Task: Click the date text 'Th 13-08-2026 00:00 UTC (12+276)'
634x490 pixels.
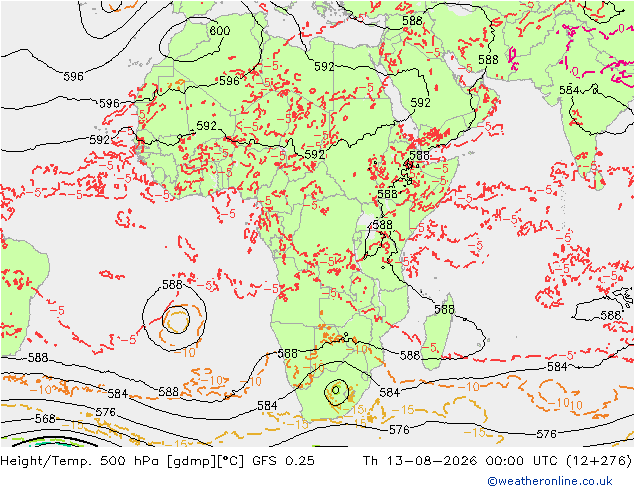Action: pos(497,460)
